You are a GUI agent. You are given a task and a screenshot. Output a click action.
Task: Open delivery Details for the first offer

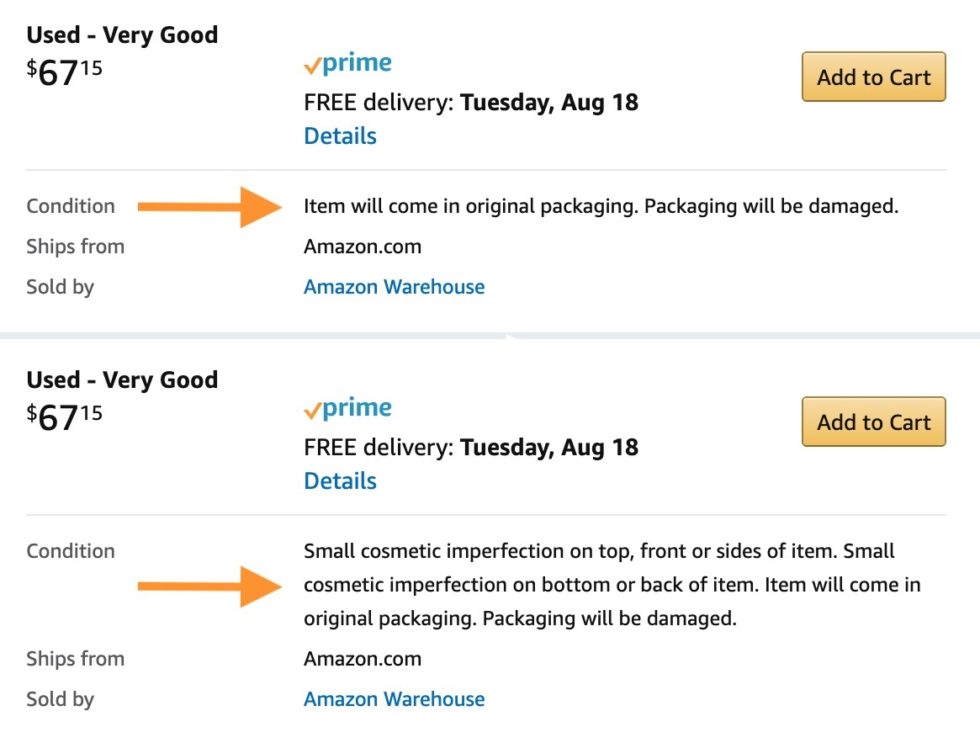tap(339, 135)
